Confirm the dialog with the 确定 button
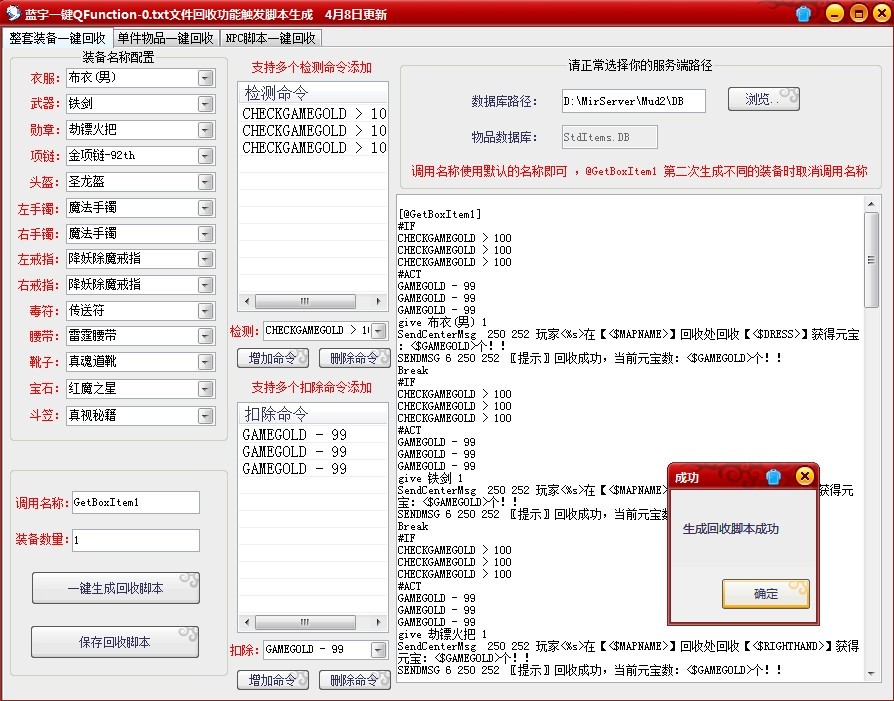This screenshot has width=894, height=701. pyautogui.click(x=766, y=593)
